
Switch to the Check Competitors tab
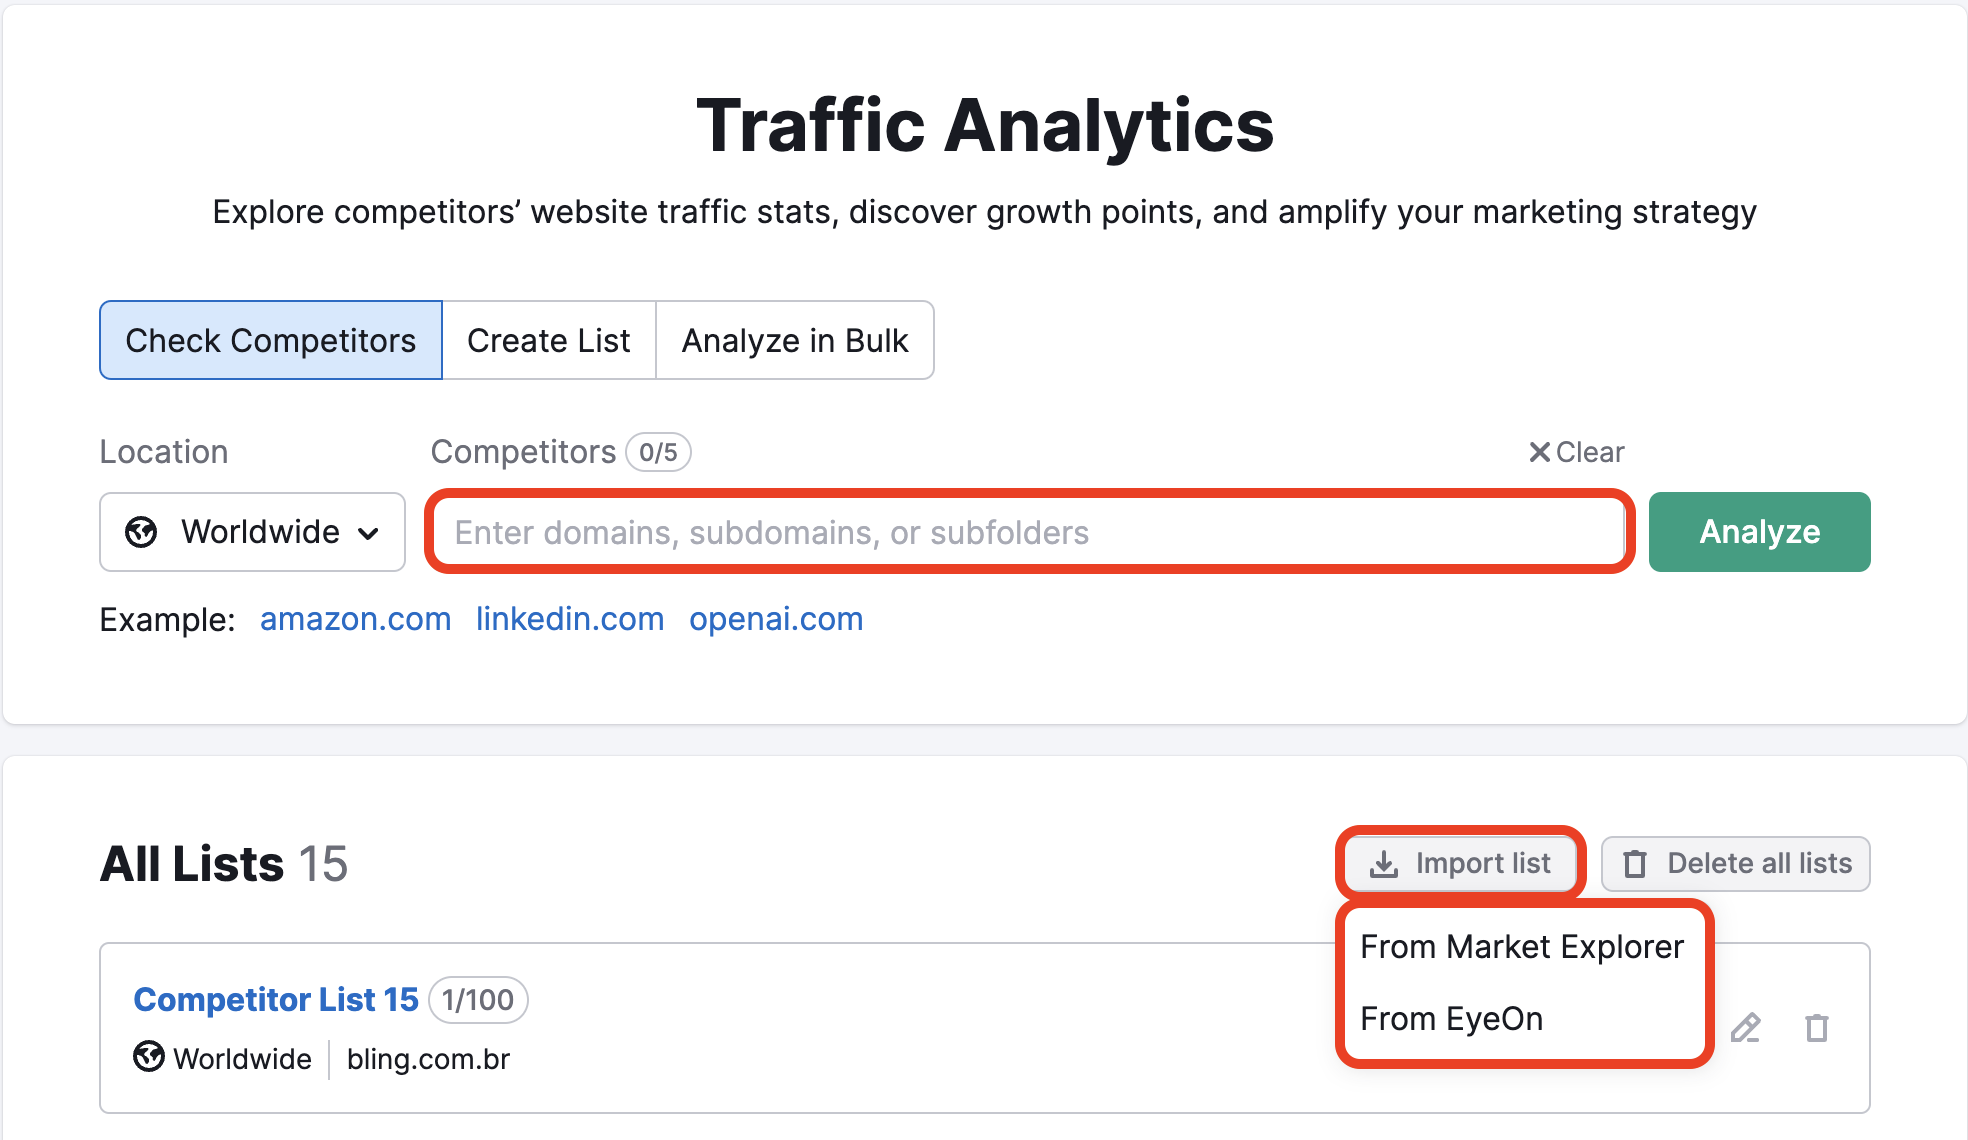pyautogui.click(x=271, y=341)
